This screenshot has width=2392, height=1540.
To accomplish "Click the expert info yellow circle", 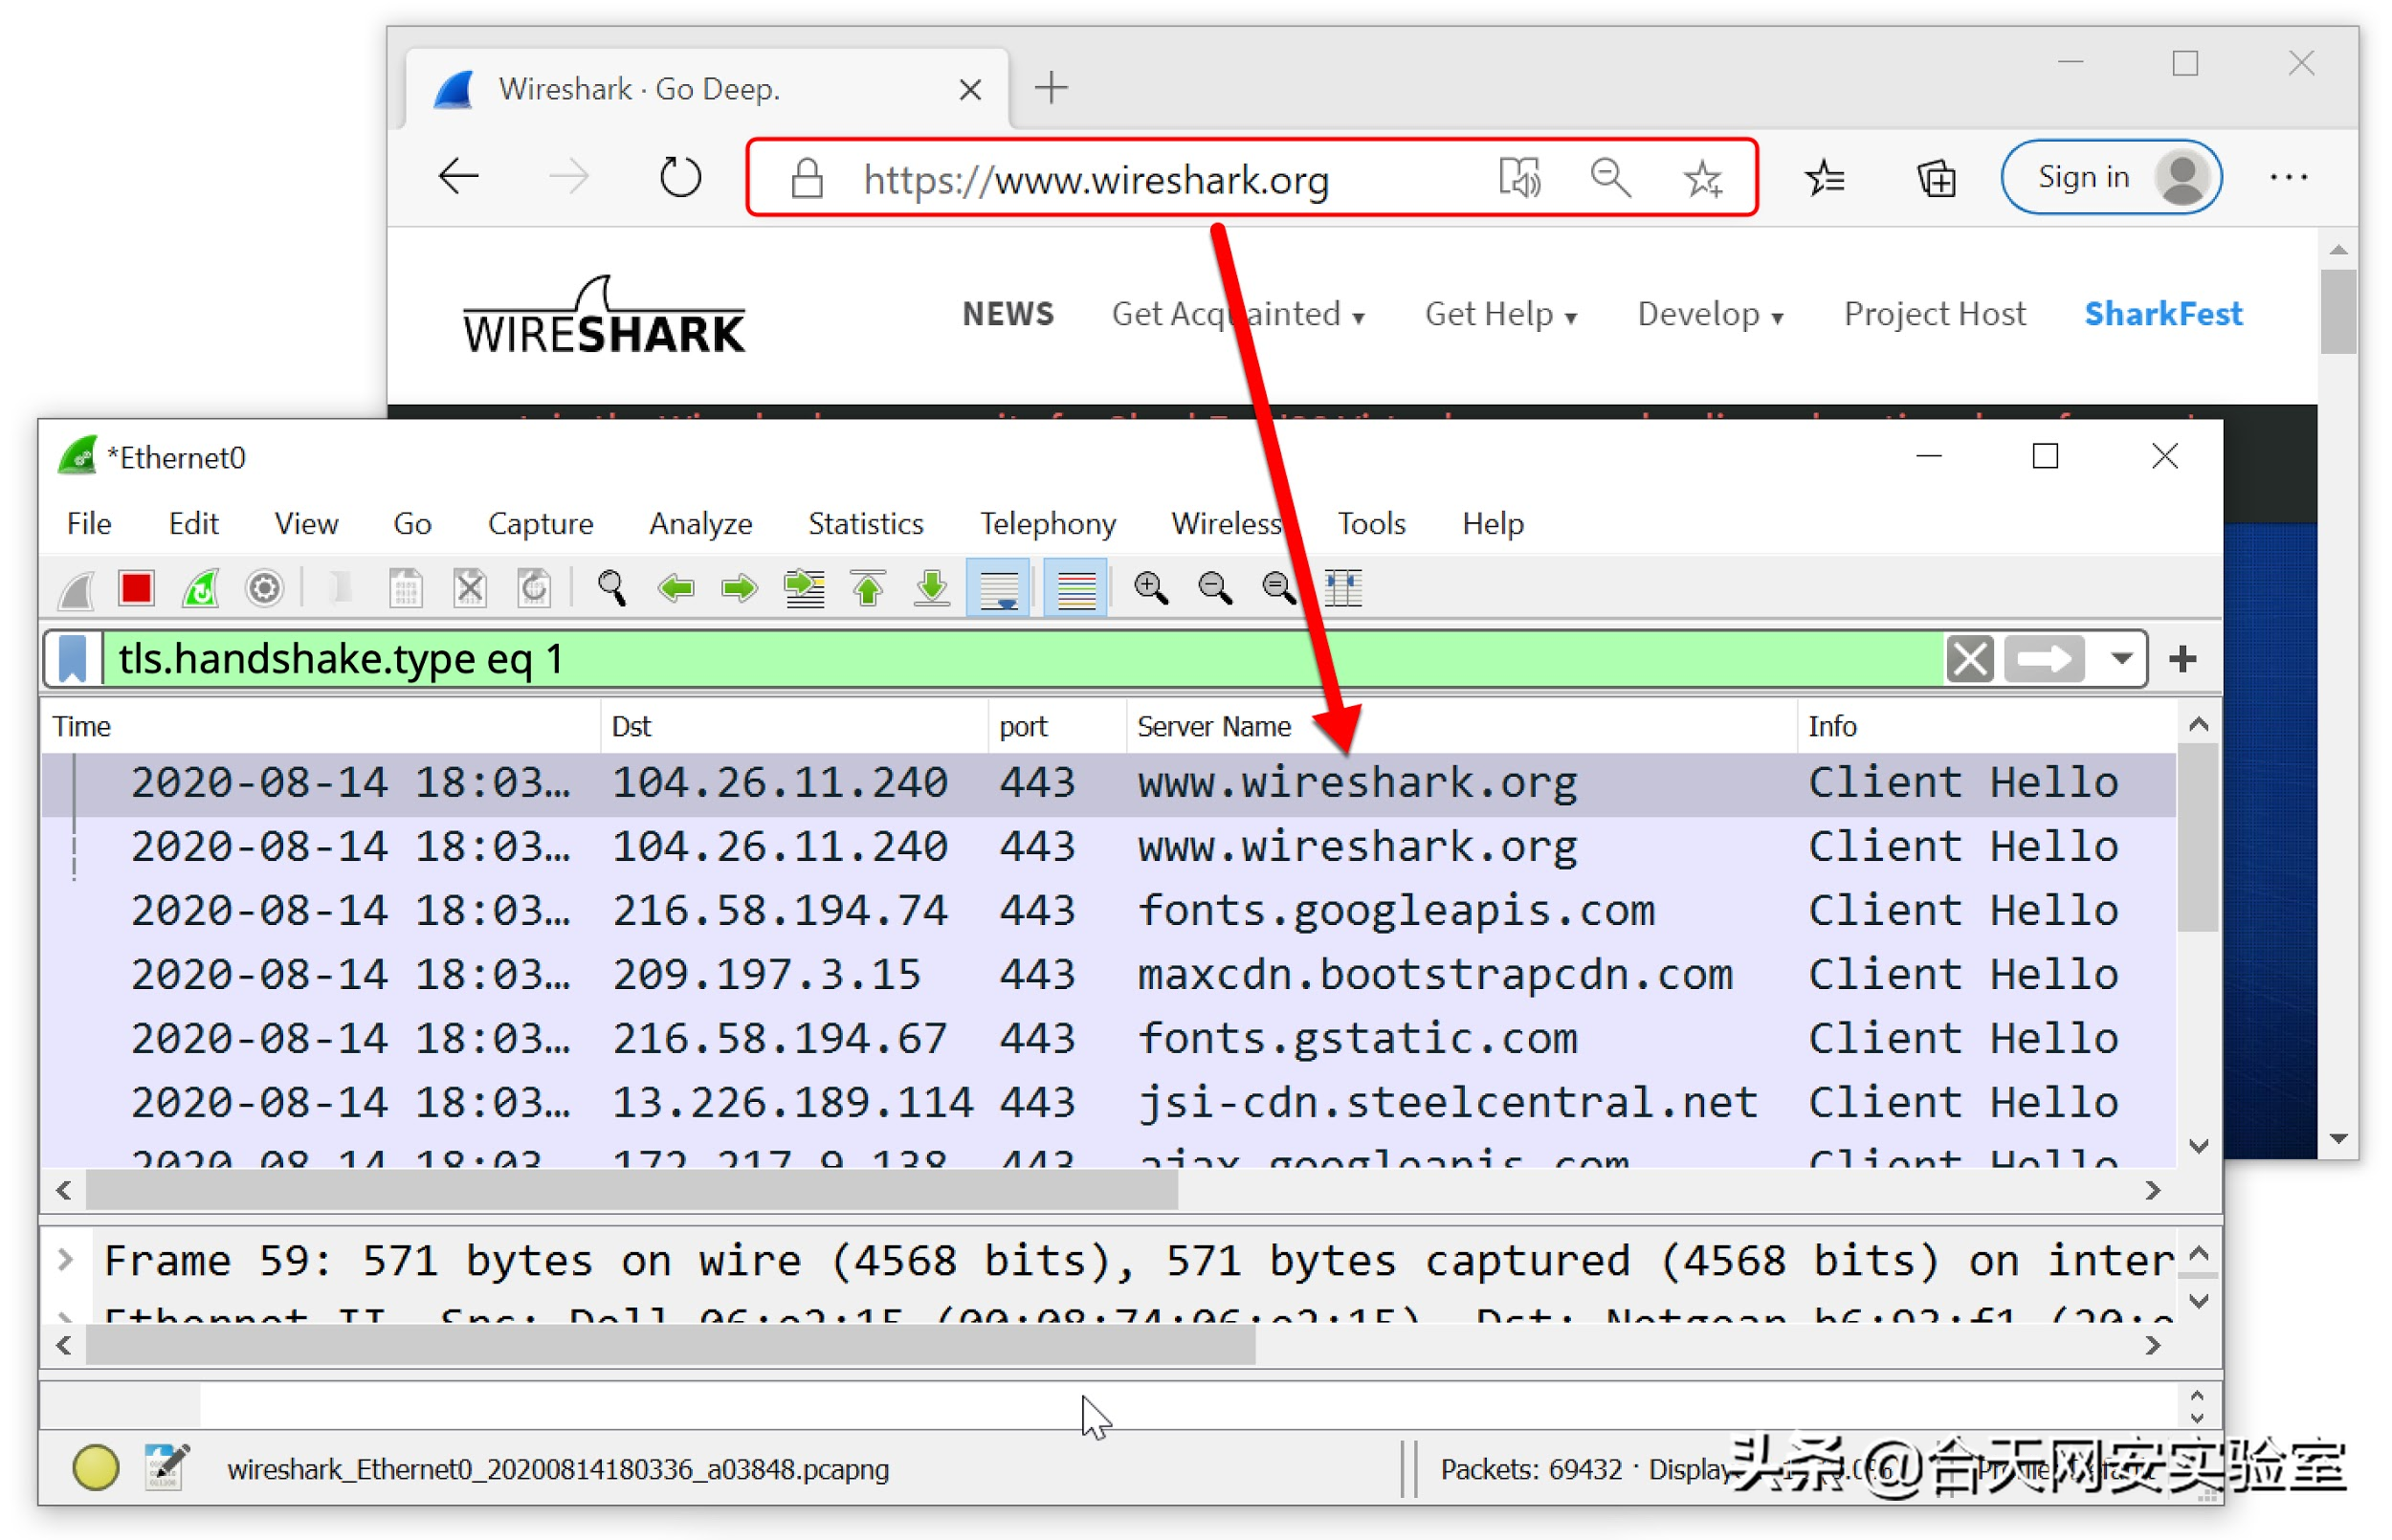I will click(96, 1468).
